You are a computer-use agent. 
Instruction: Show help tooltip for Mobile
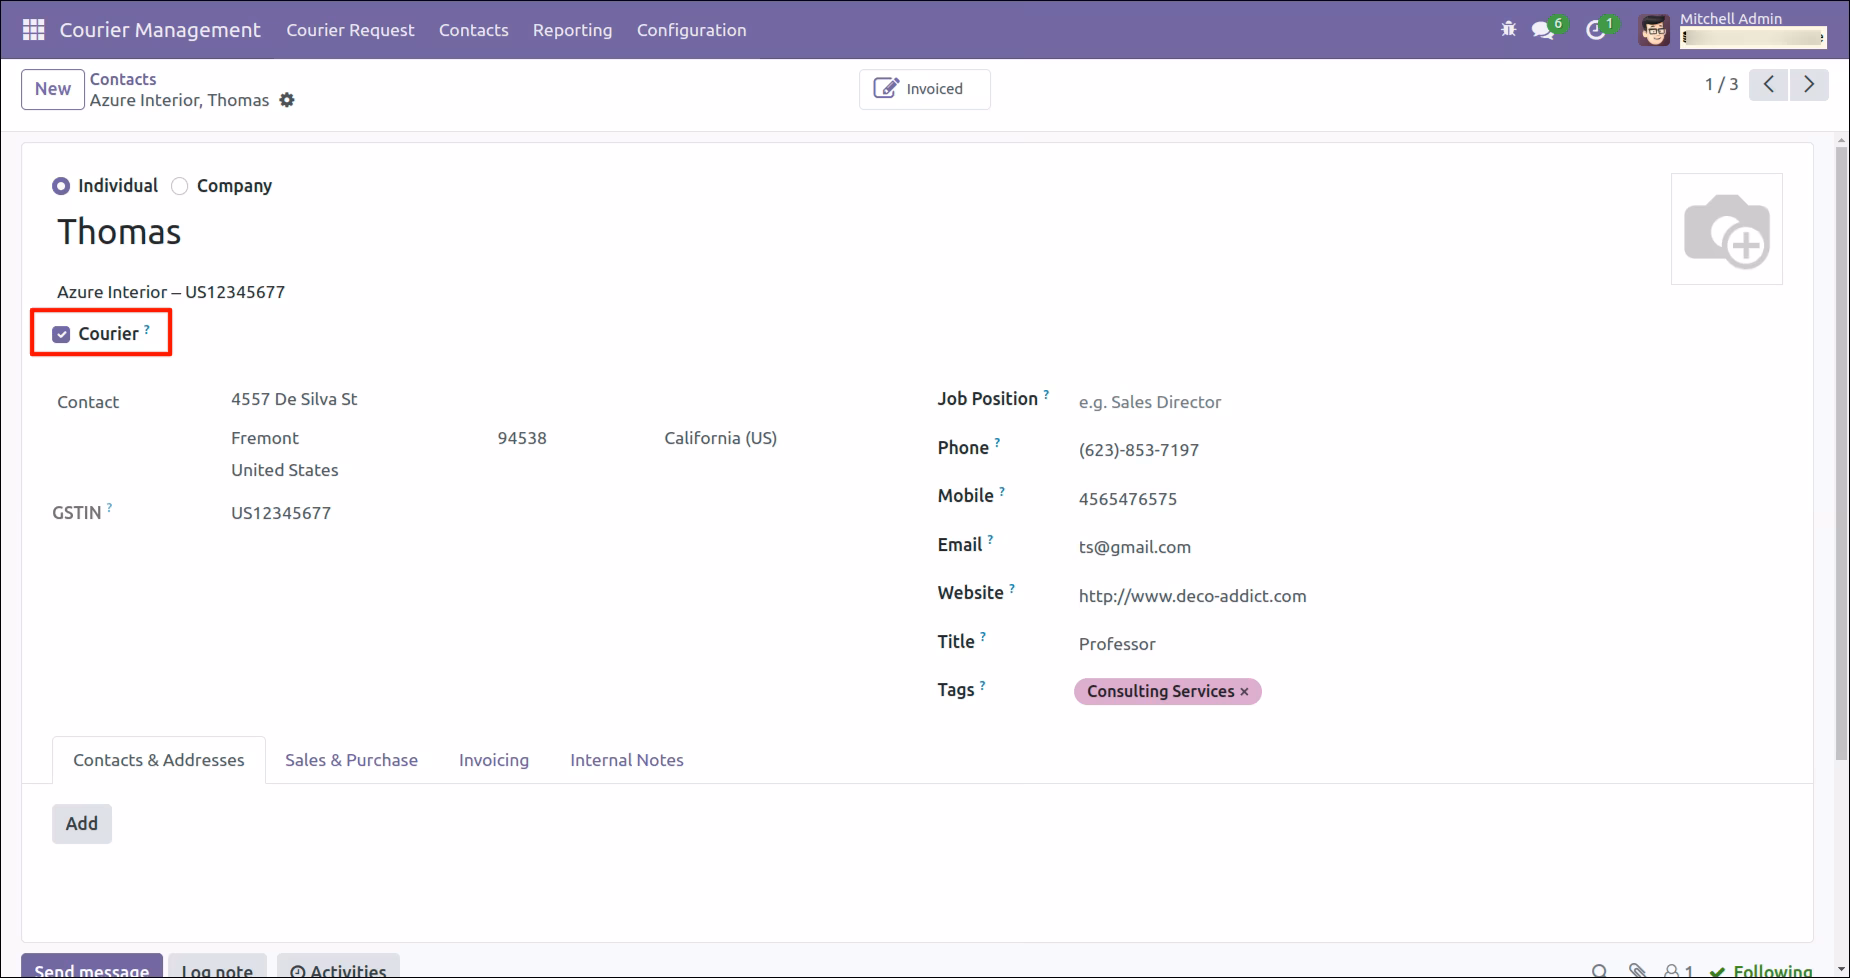[1002, 491]
